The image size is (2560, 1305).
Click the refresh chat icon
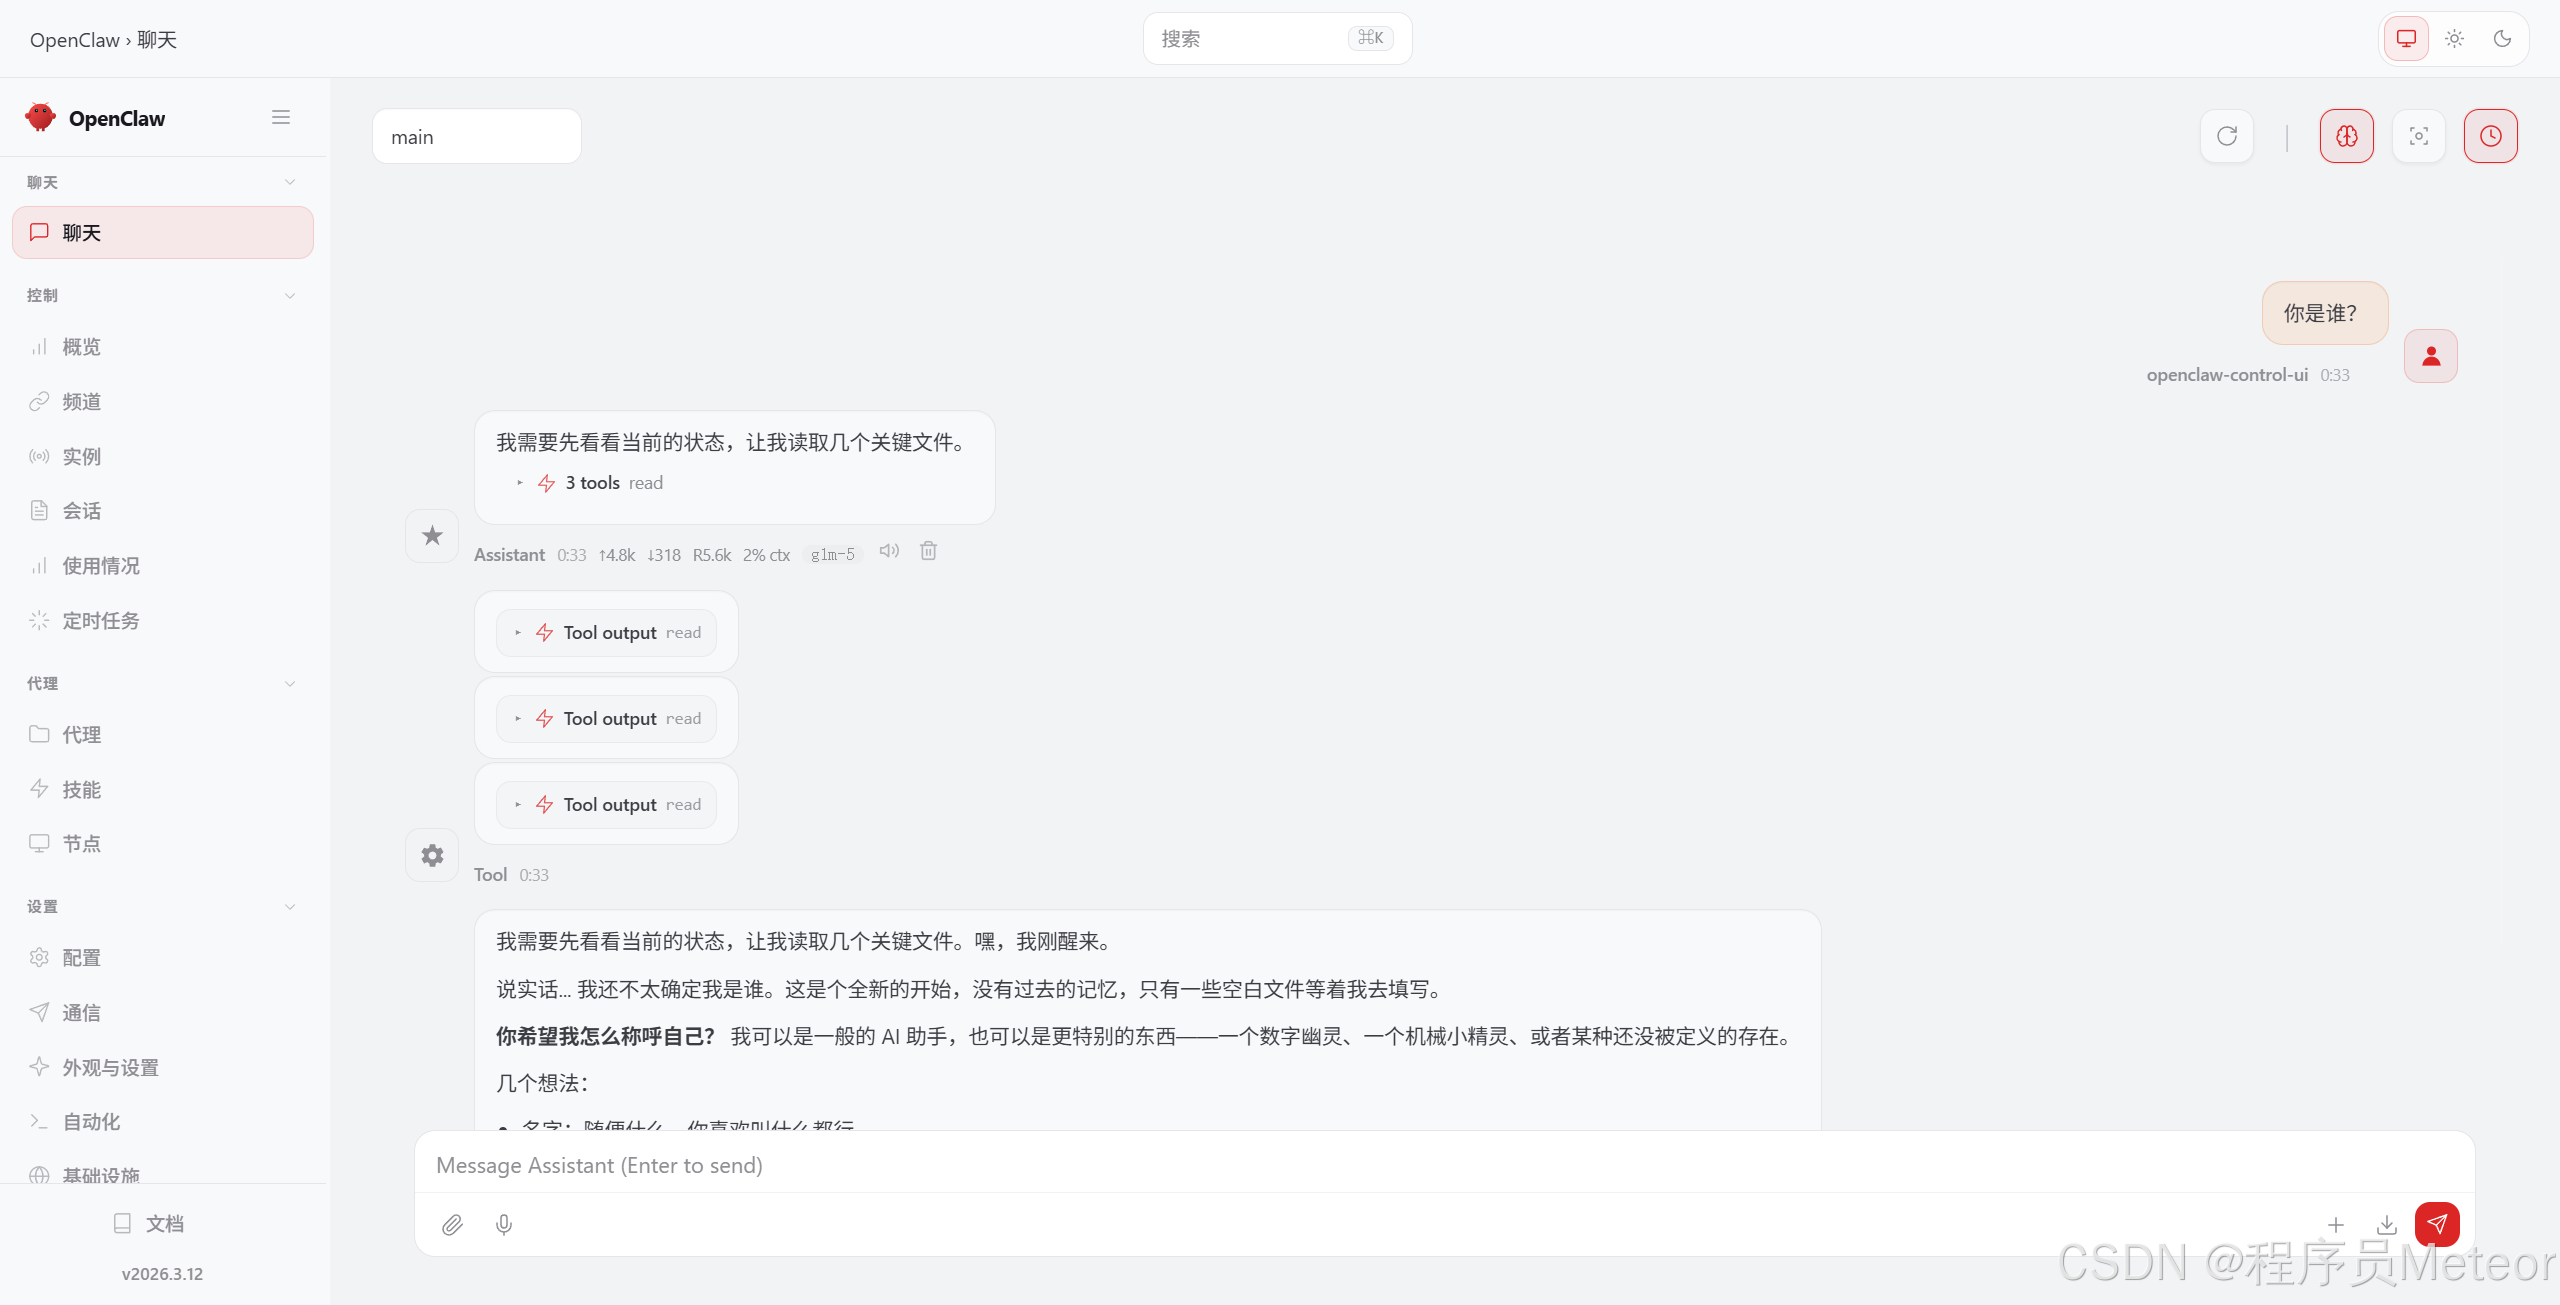[x=2227, y=136]
